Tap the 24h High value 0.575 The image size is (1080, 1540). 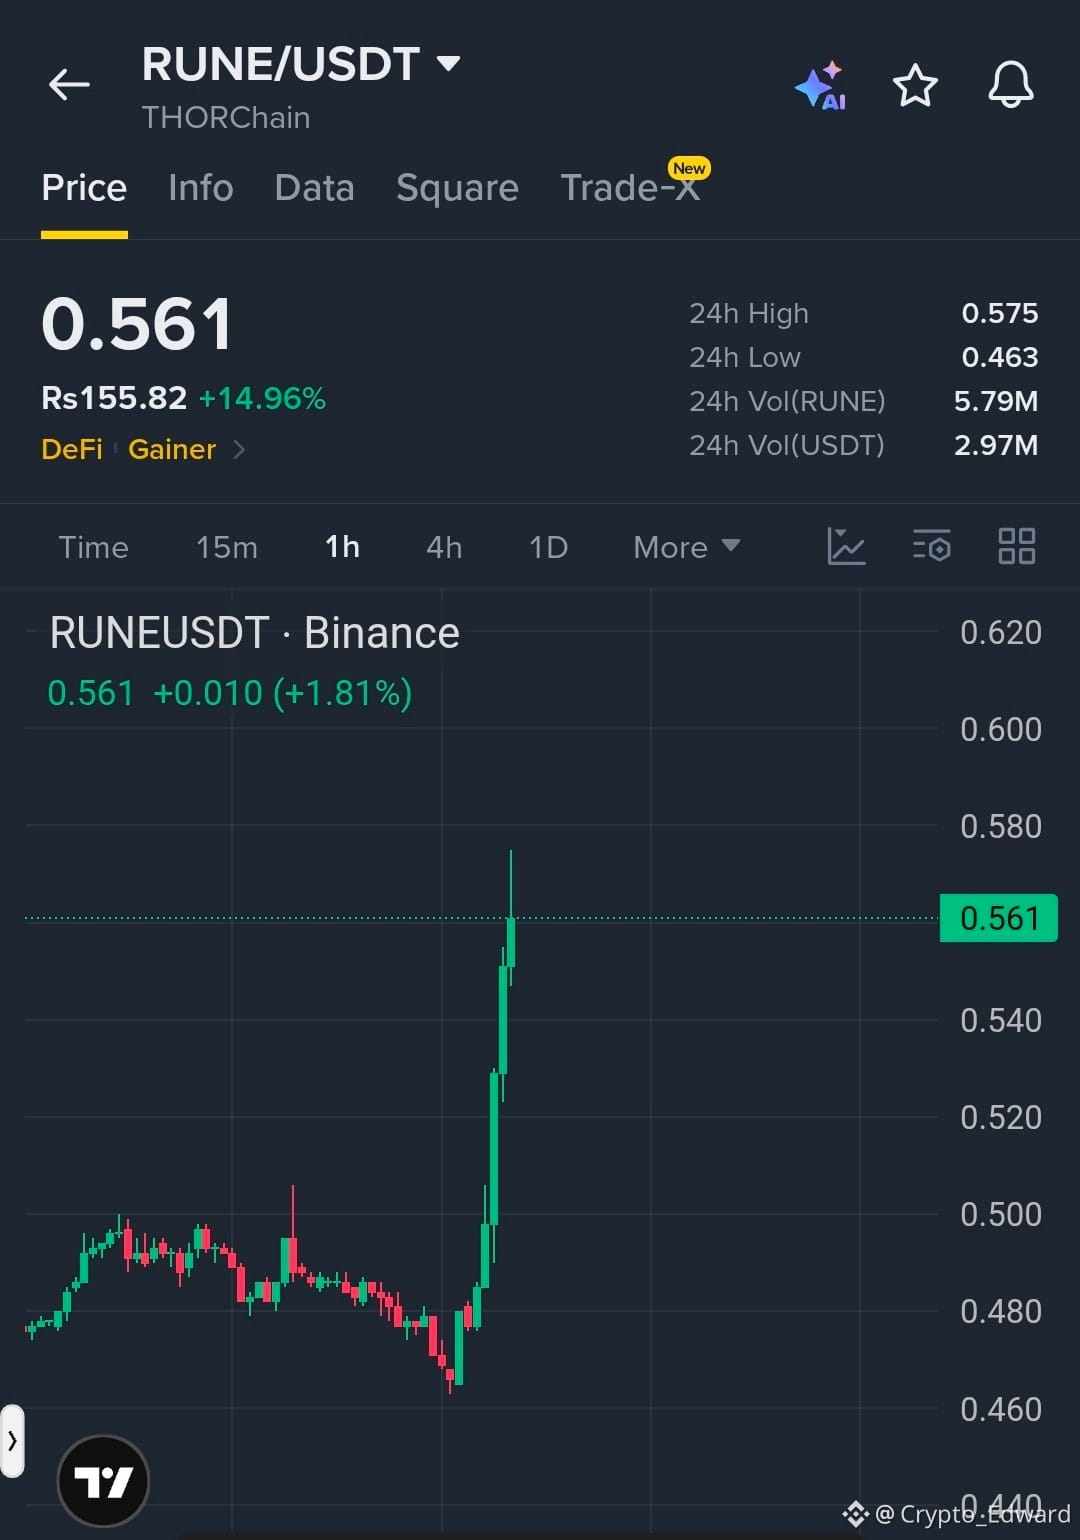(1000, 313)
